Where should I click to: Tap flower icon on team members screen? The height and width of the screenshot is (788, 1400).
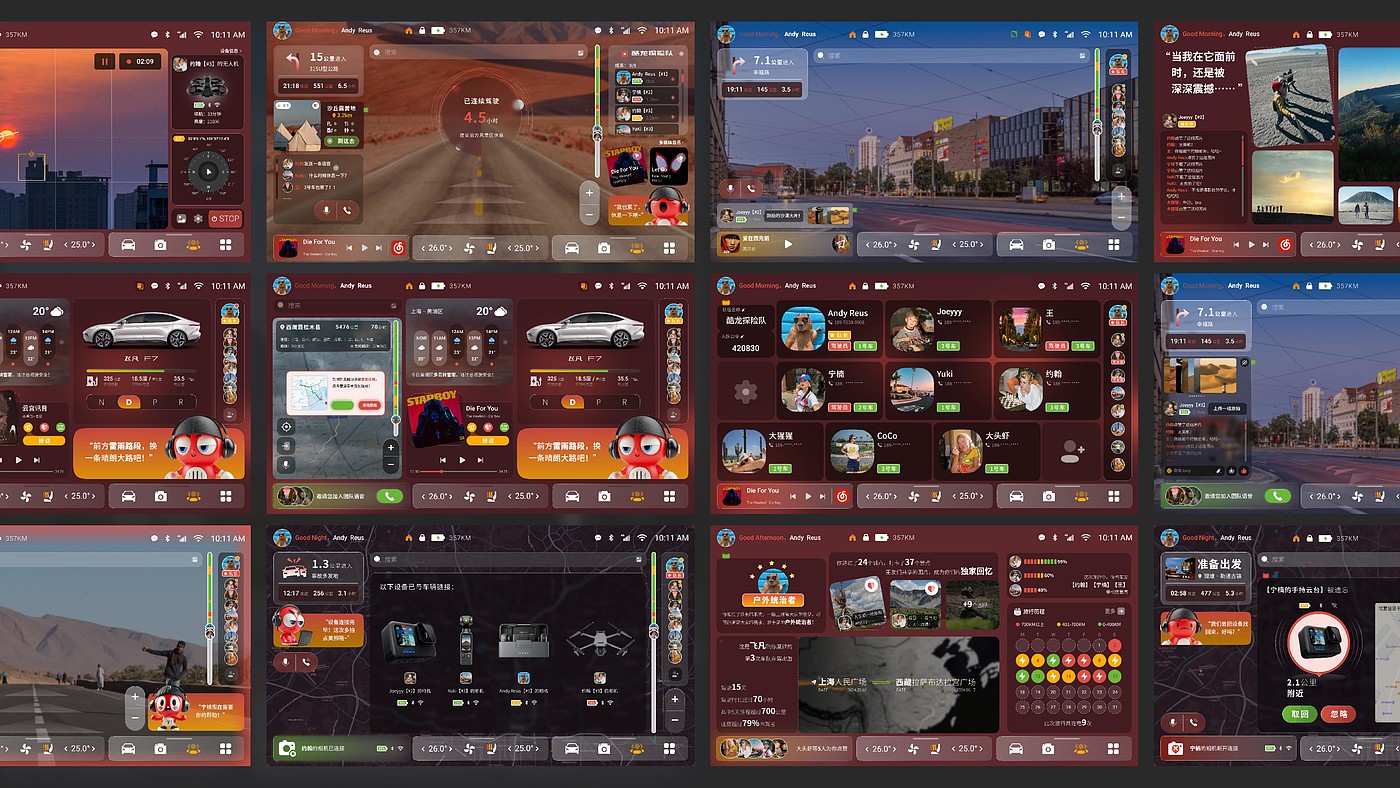click(x=746, y=392)
